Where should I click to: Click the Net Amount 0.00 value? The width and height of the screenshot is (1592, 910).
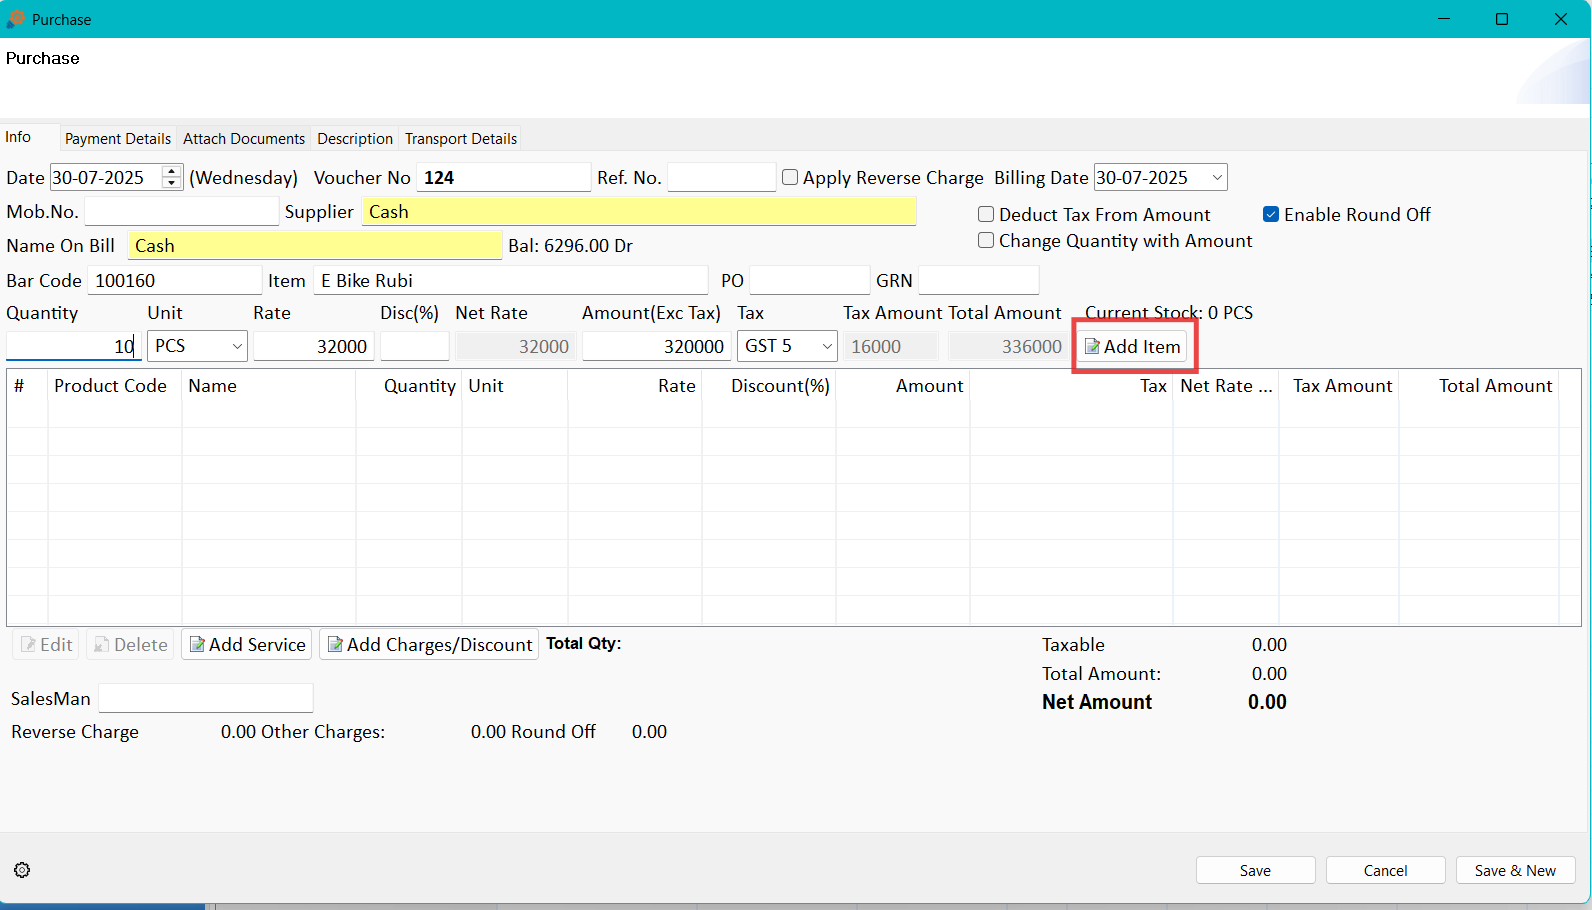click(1267, 702)
